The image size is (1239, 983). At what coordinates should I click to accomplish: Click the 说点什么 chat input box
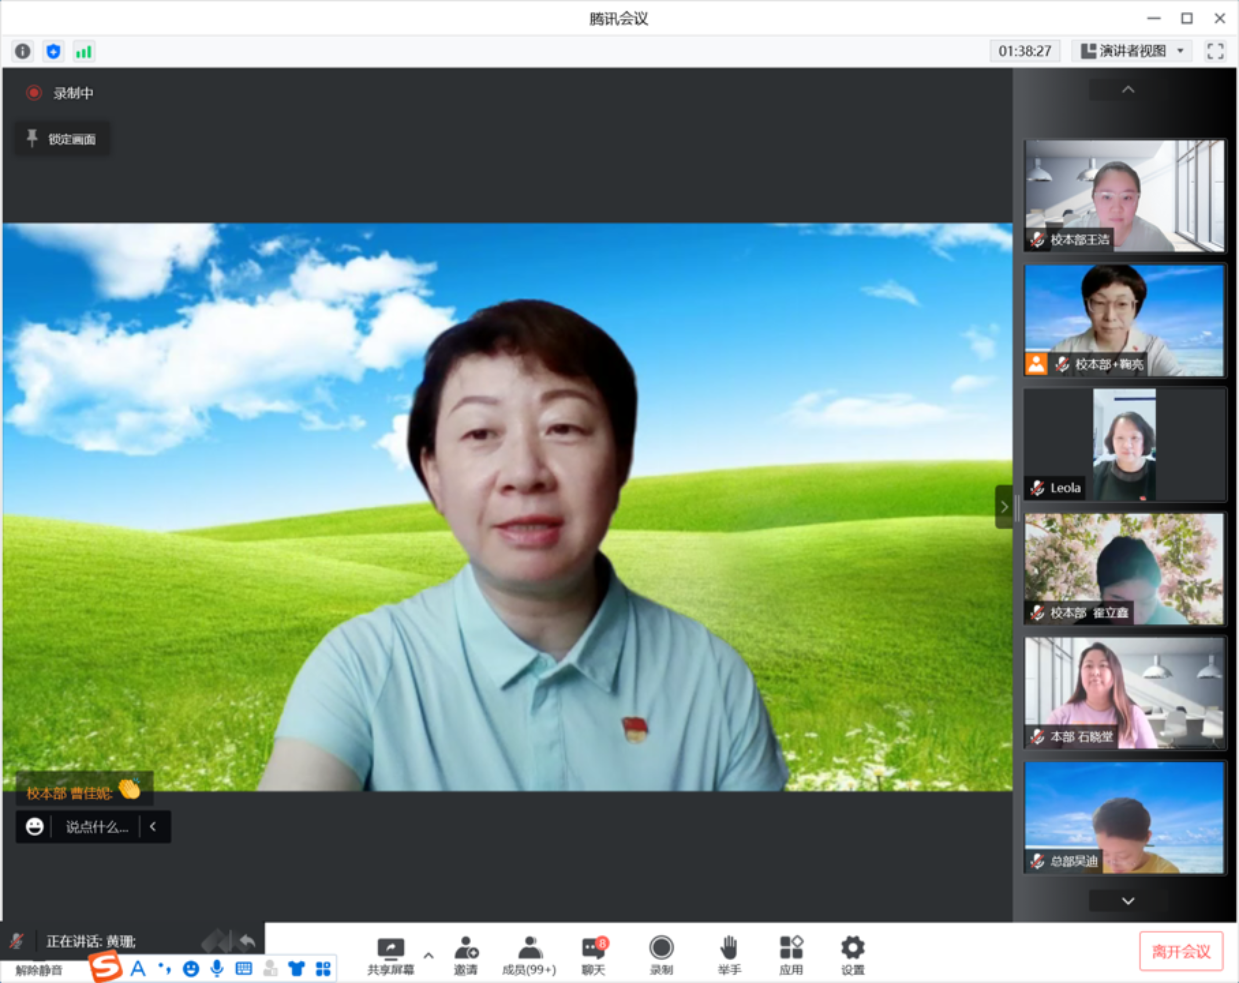(96, 827)
